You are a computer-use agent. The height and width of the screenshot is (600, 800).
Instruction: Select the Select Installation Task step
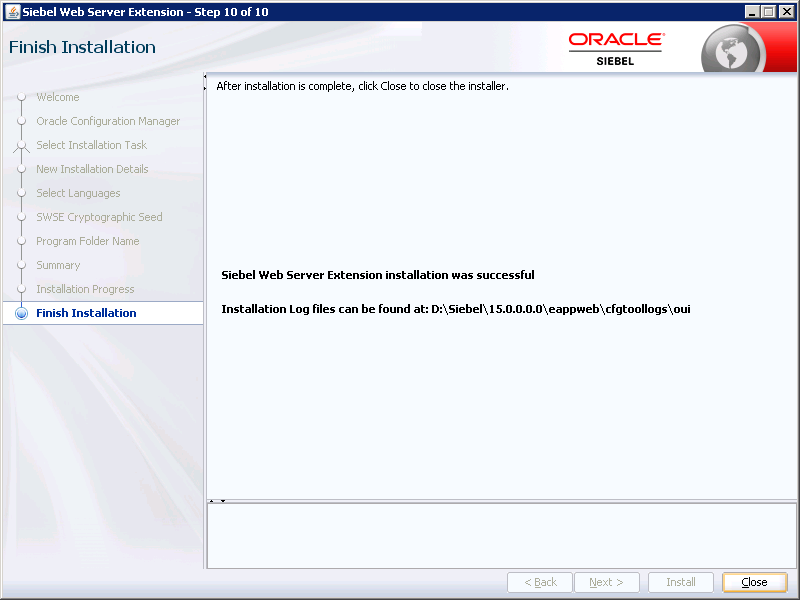click(91, 145)
